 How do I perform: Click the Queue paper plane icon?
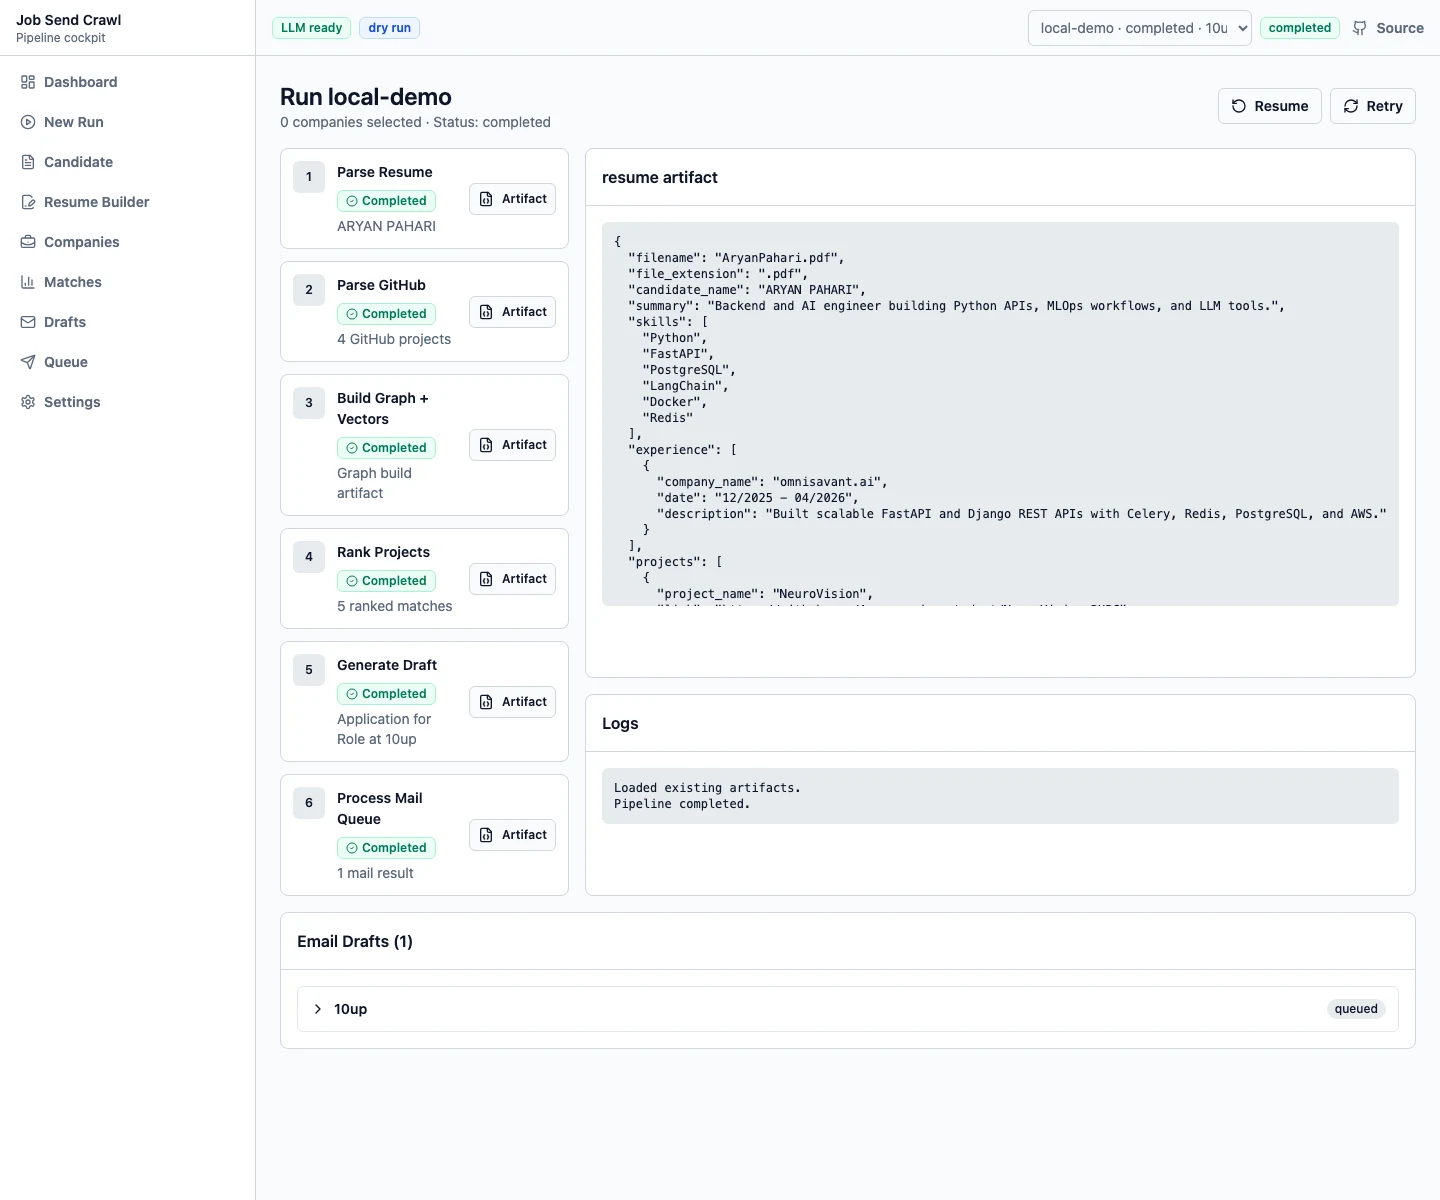(x=28, y=362)
